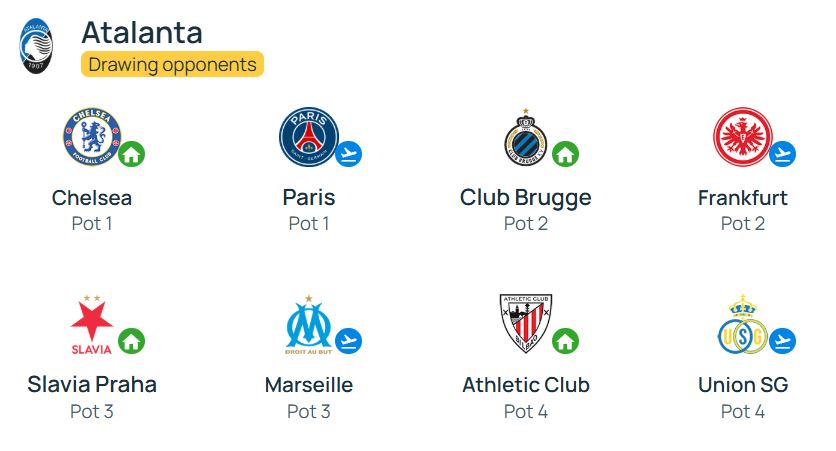Open the Marseille club logo
The height and width of the screenshot is (451, 836).
pyautogui.click(x=309, y=325)
